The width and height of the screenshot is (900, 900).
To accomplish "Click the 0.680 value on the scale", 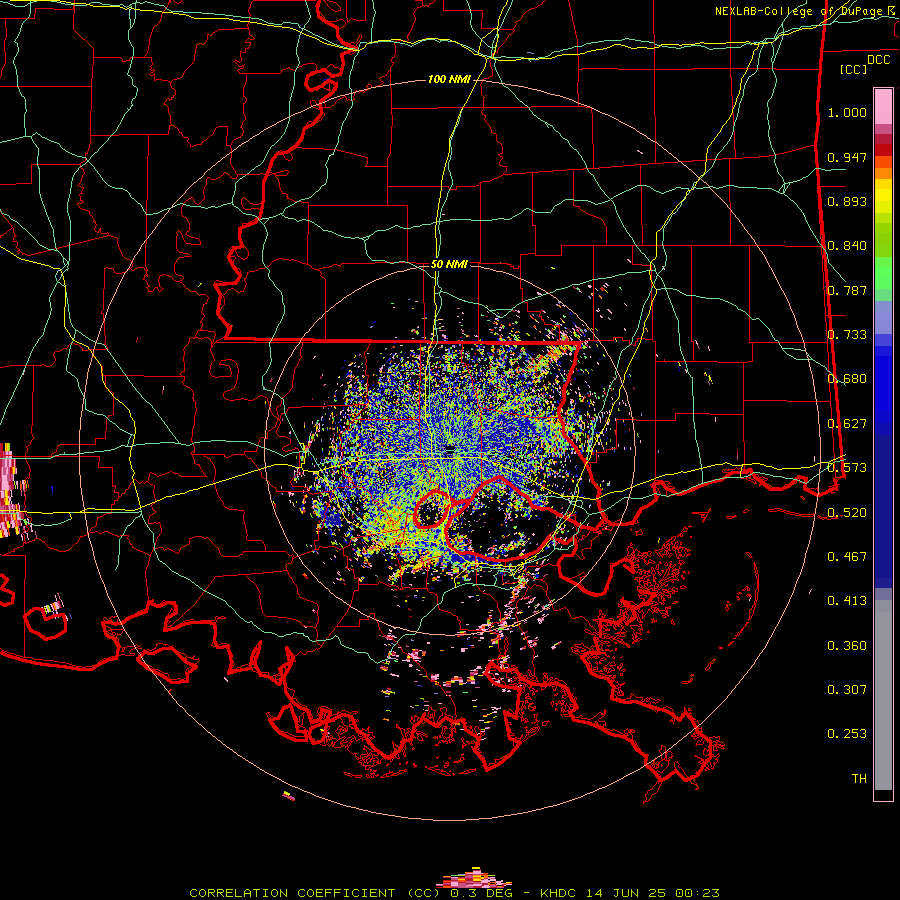I will tap(847, 379).
